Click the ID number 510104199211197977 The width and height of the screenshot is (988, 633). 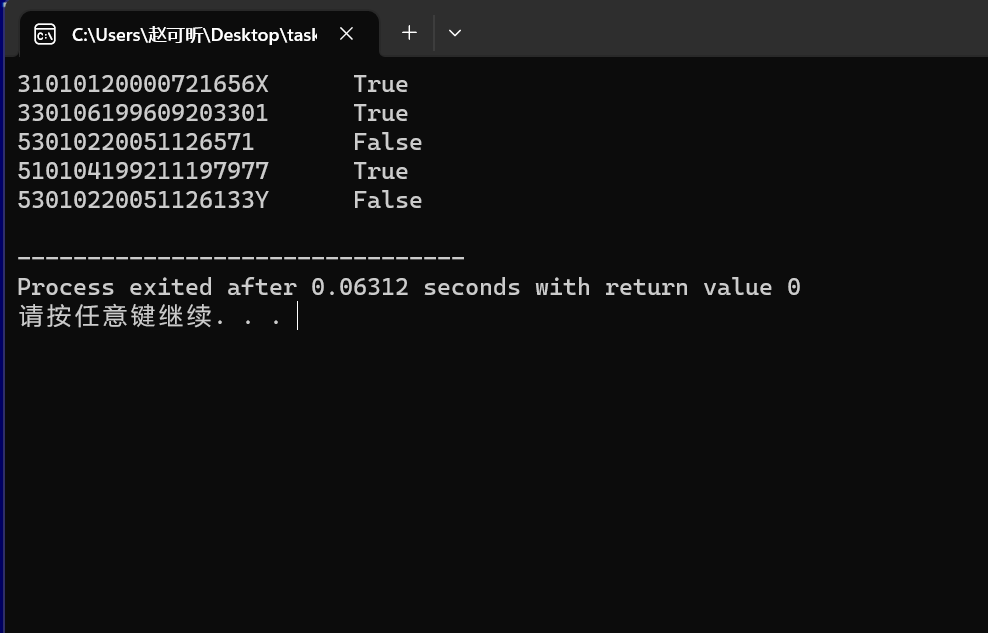coord(142,171)
